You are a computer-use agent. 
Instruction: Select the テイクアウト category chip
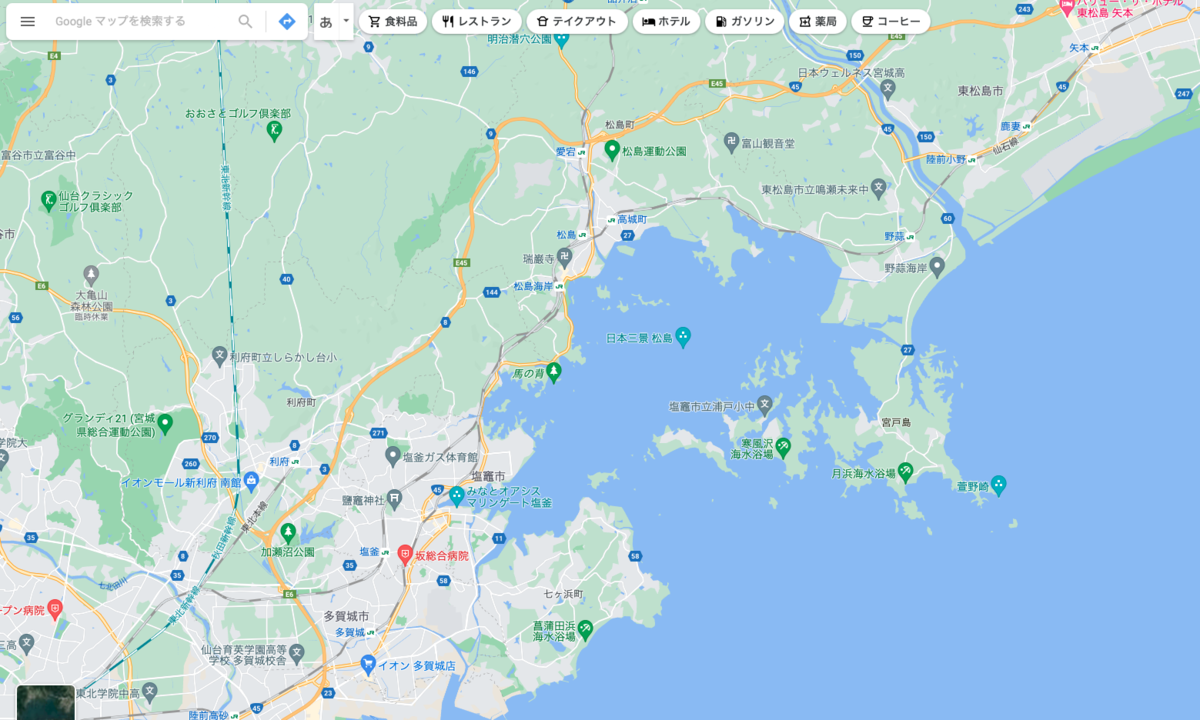(x=577, y=21)
